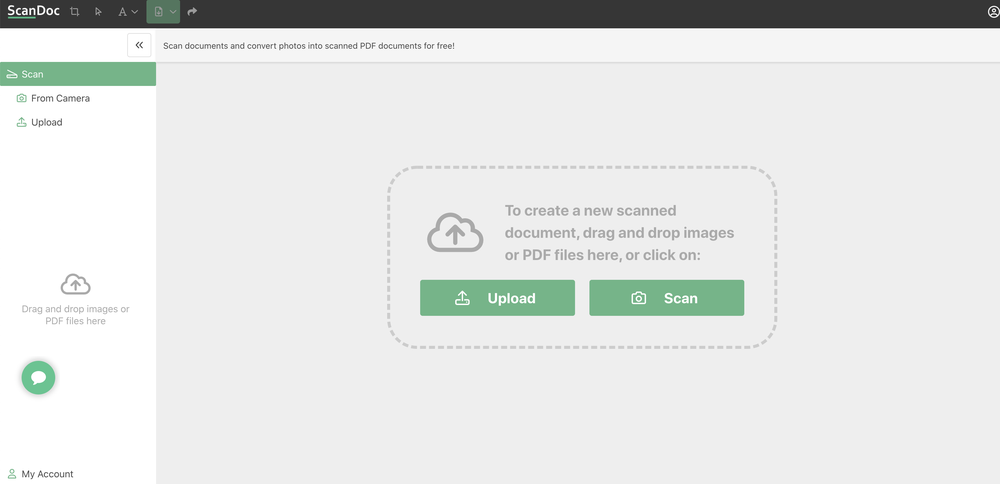This screenshot has width=1000, height=484.
Task: Select the pointer cursor tool
Action: pyautogui.click(x=98, y=11)
